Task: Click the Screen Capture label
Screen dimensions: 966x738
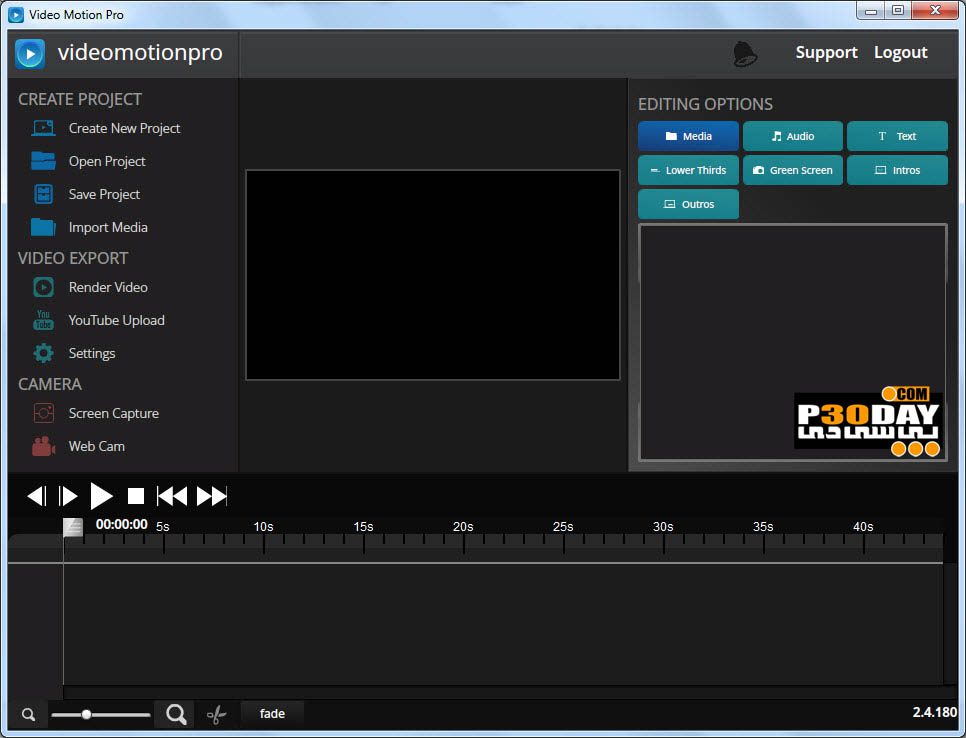Action: (x=113, y=413)
